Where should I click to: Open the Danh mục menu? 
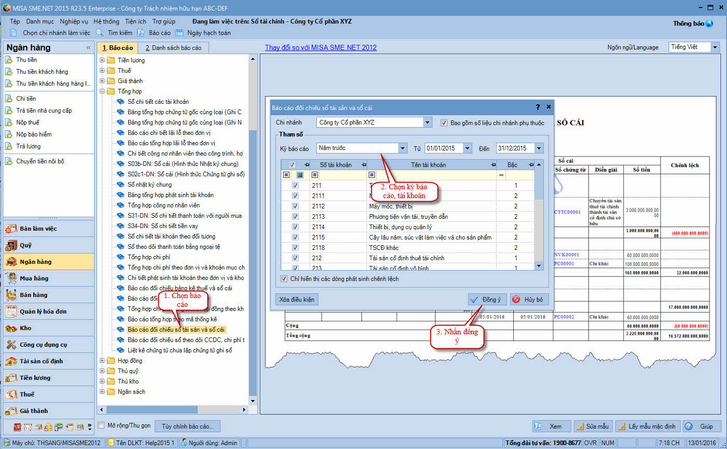point(40,21)
